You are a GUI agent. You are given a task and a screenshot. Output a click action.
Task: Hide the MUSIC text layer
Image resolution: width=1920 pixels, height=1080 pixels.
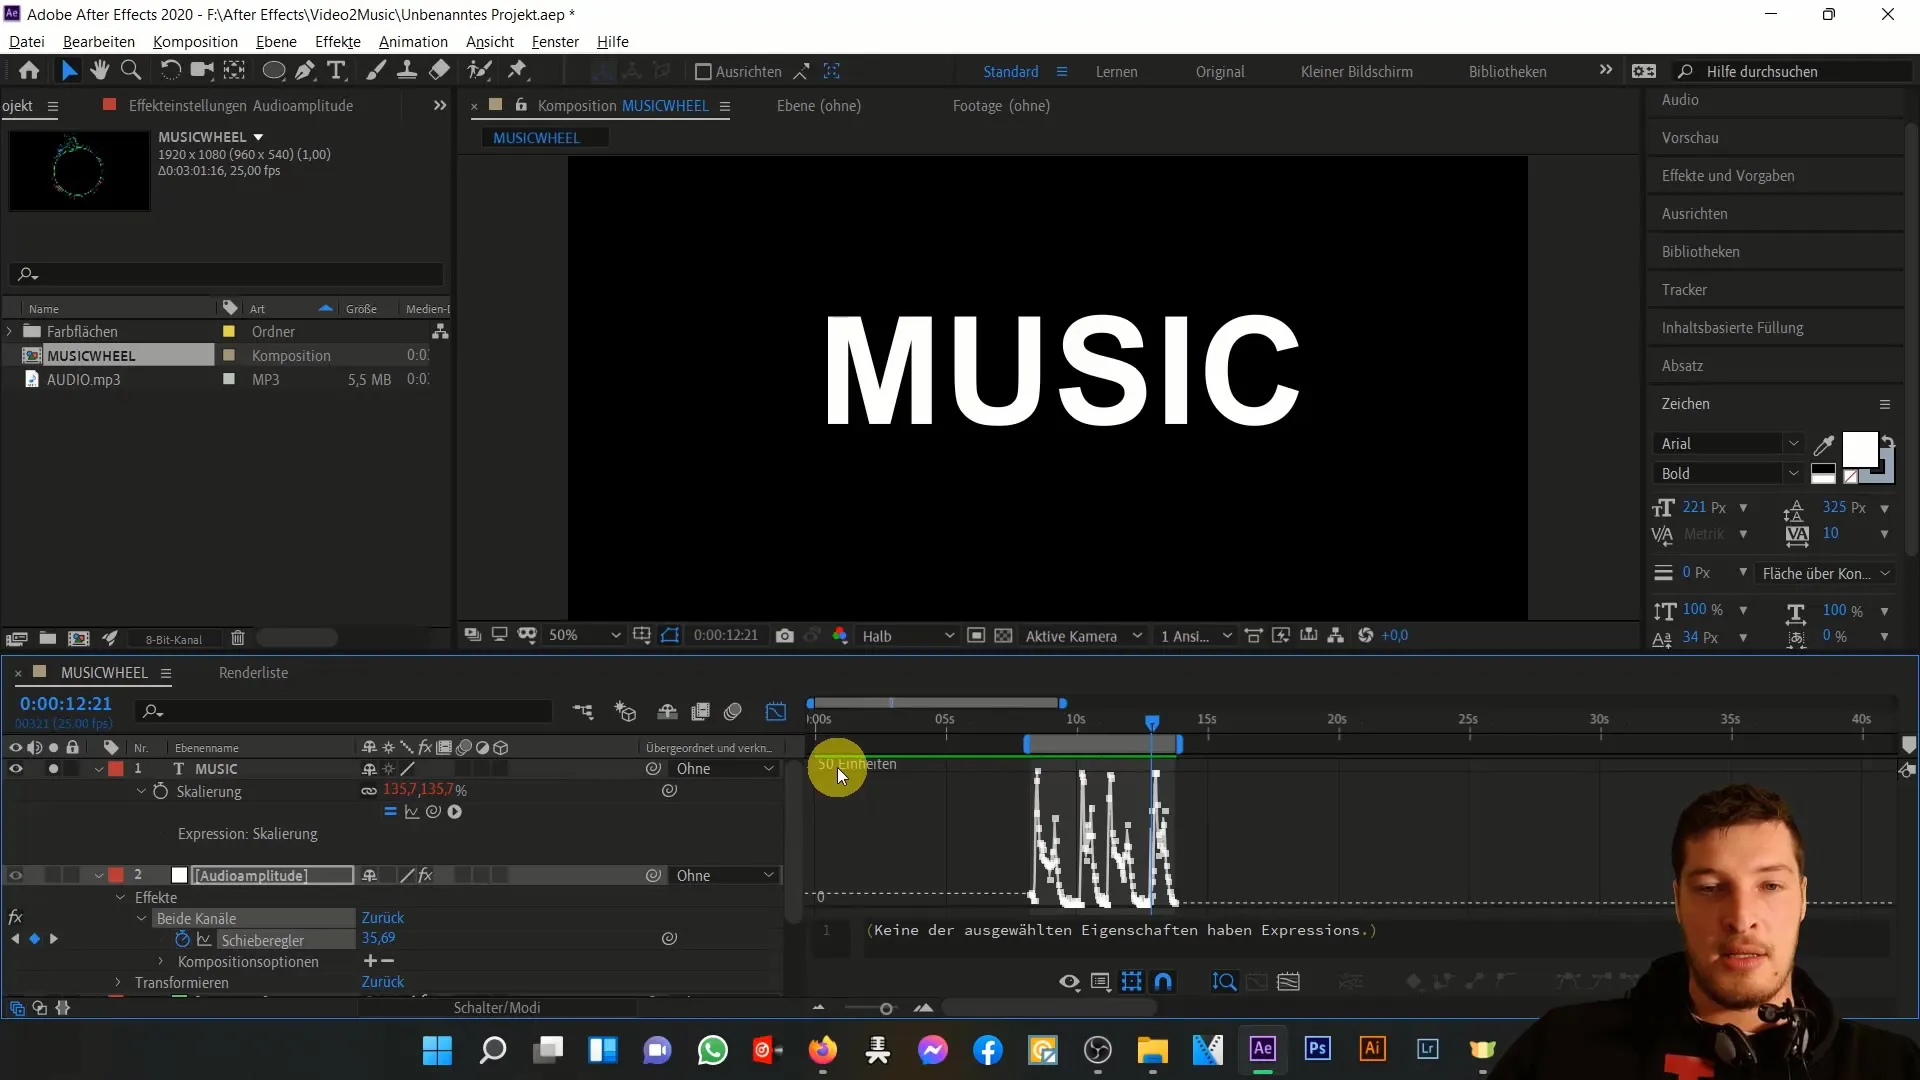click(15, 769)
